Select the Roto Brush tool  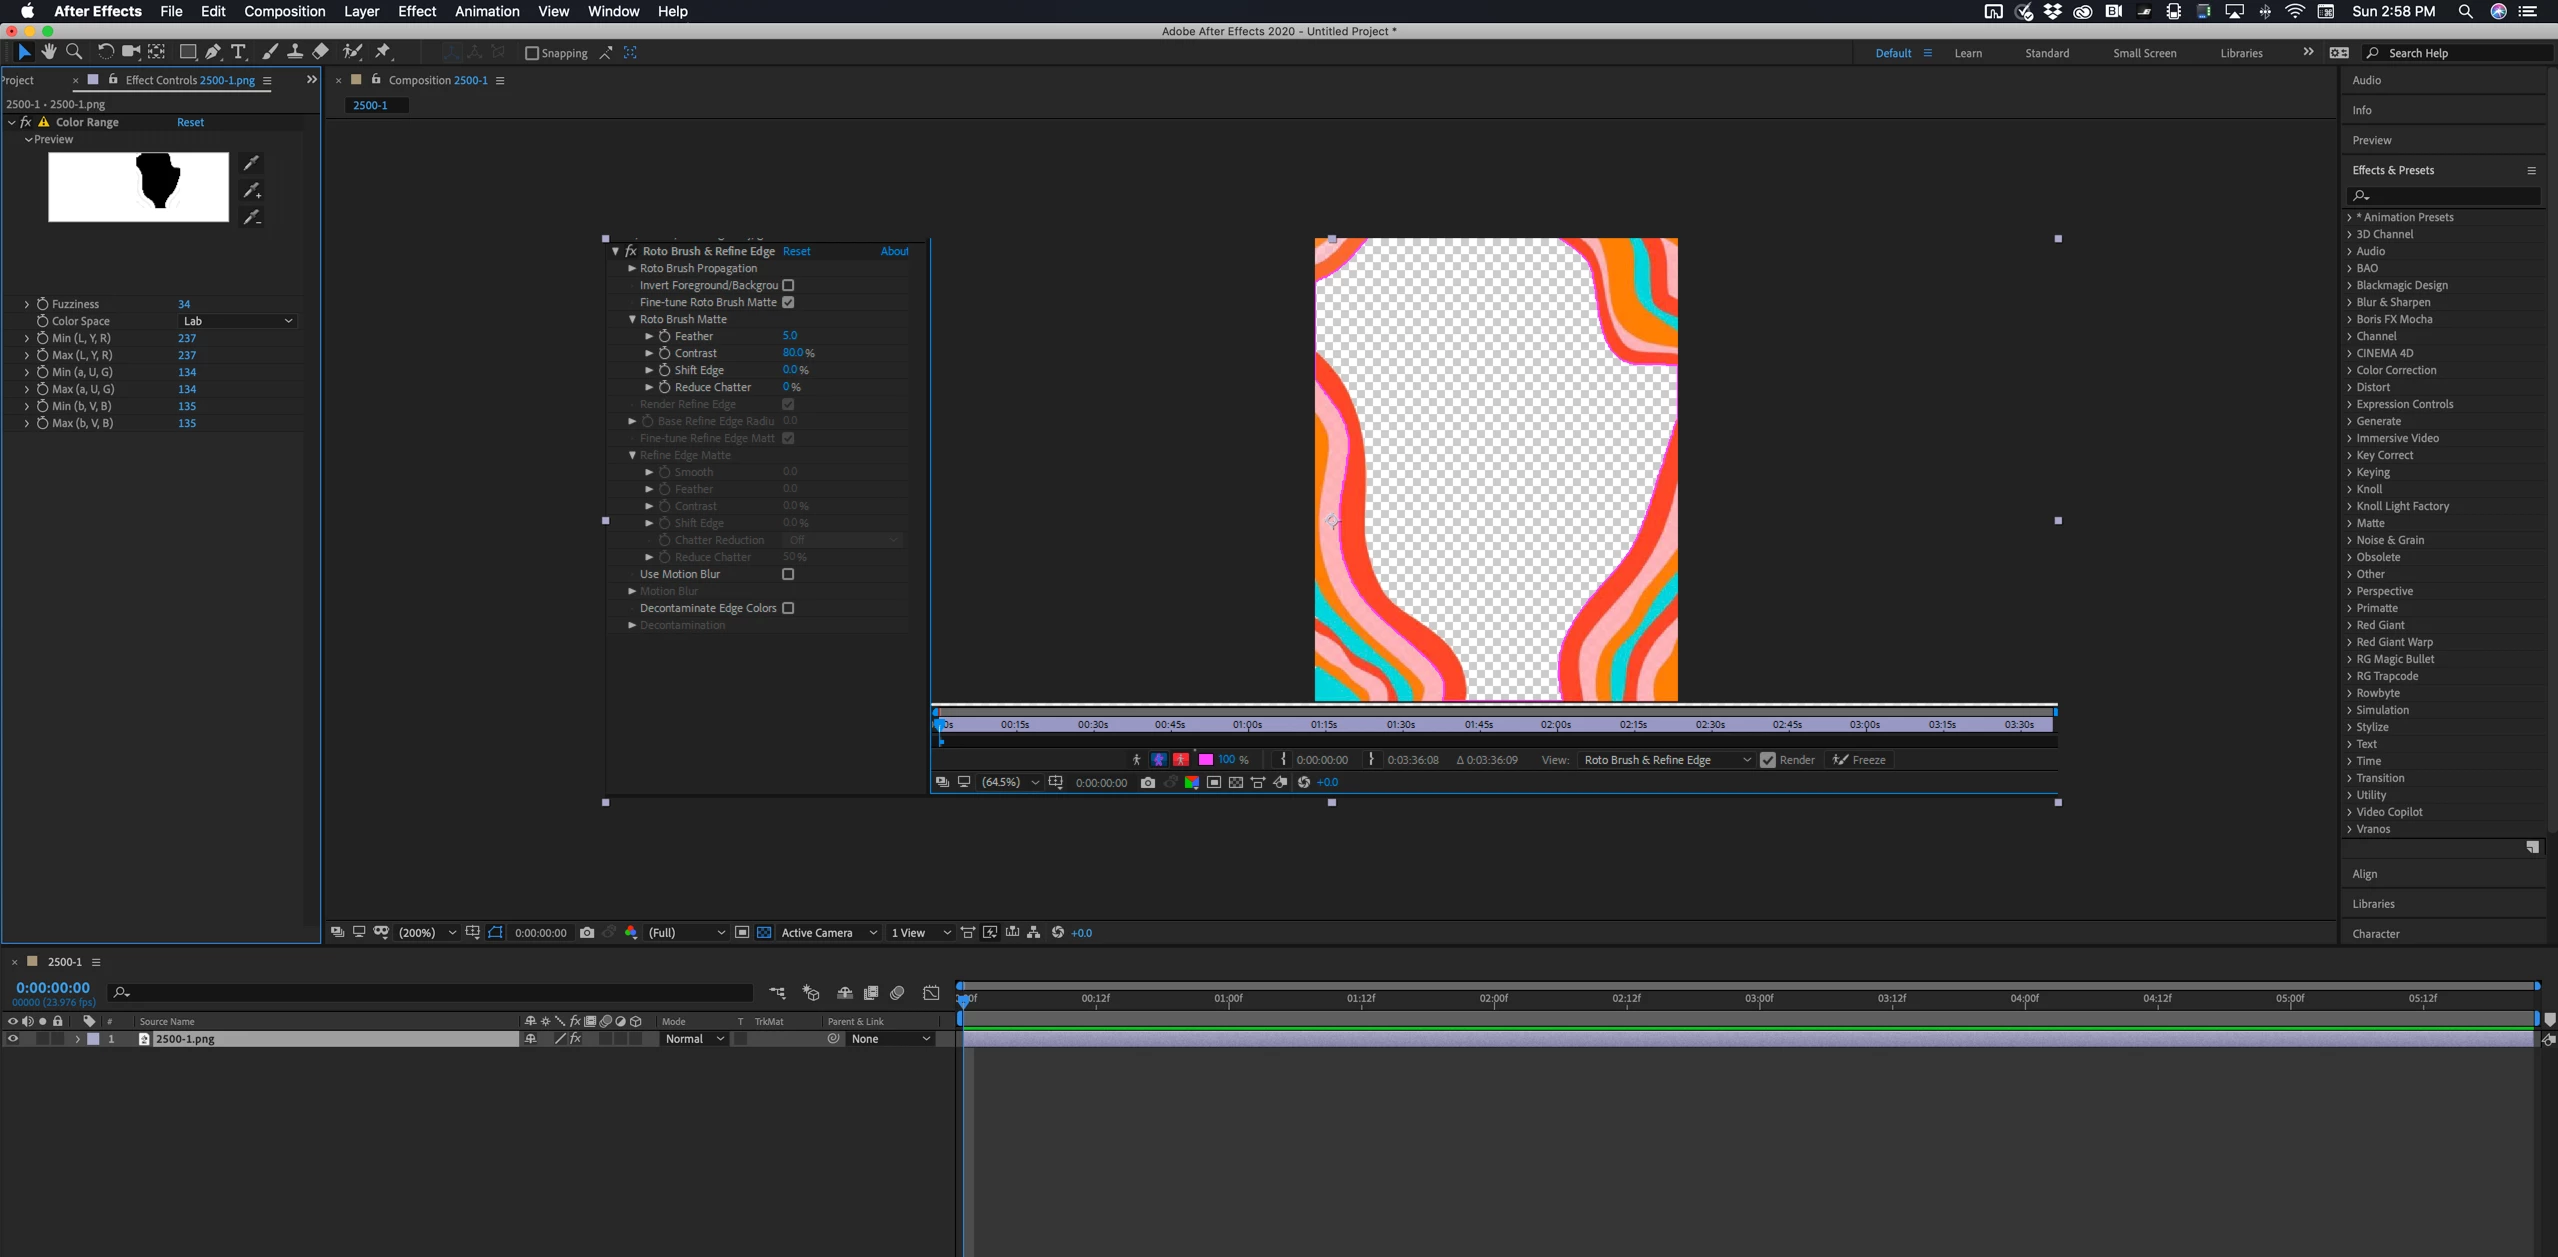352,52
